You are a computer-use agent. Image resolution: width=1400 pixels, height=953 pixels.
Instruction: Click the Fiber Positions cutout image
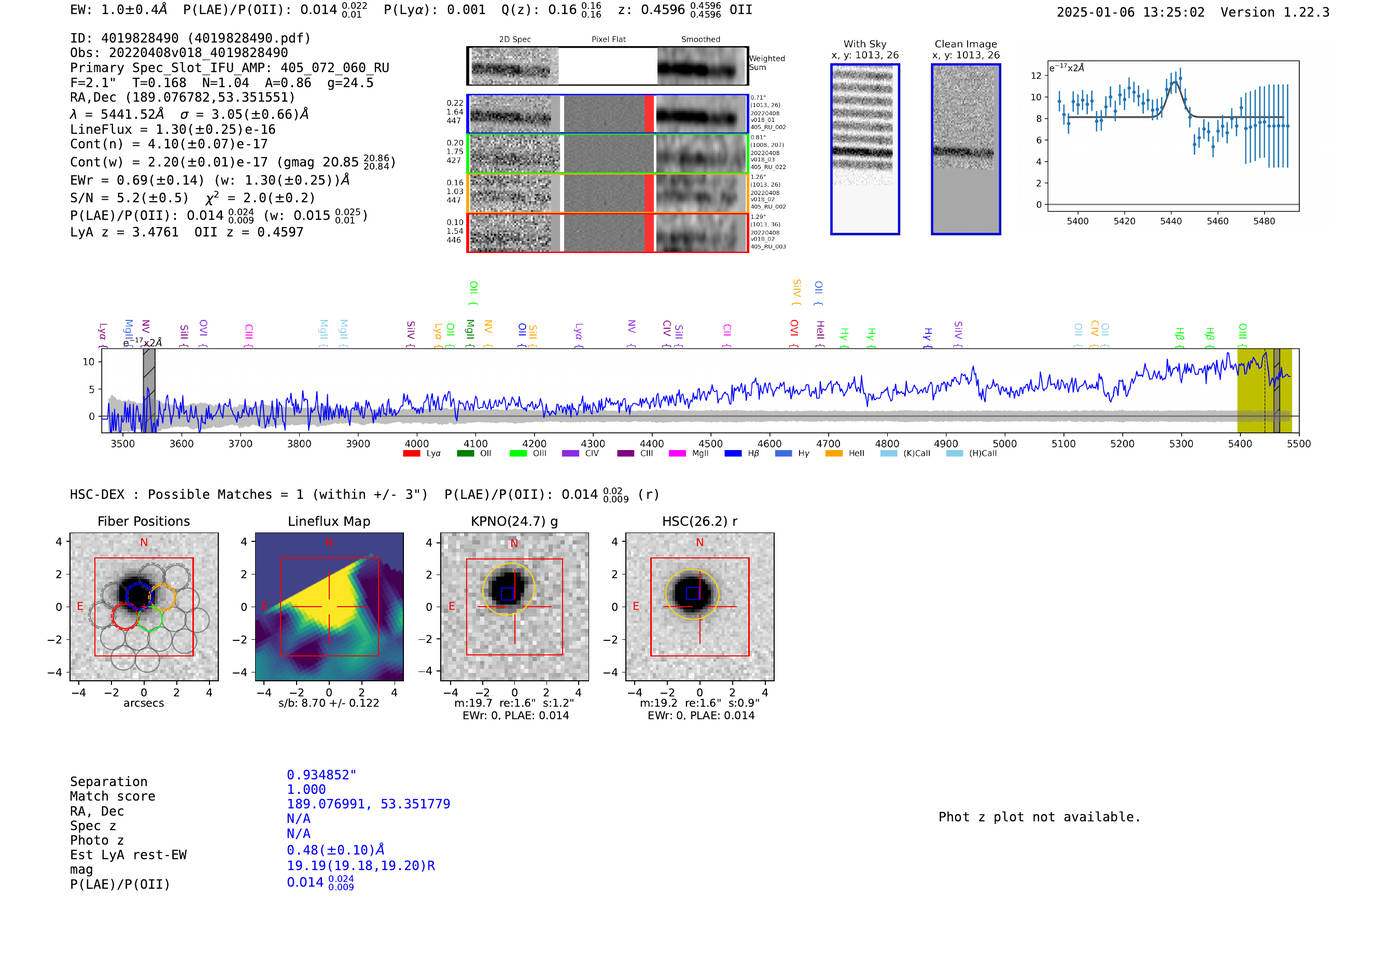point(143,607)
